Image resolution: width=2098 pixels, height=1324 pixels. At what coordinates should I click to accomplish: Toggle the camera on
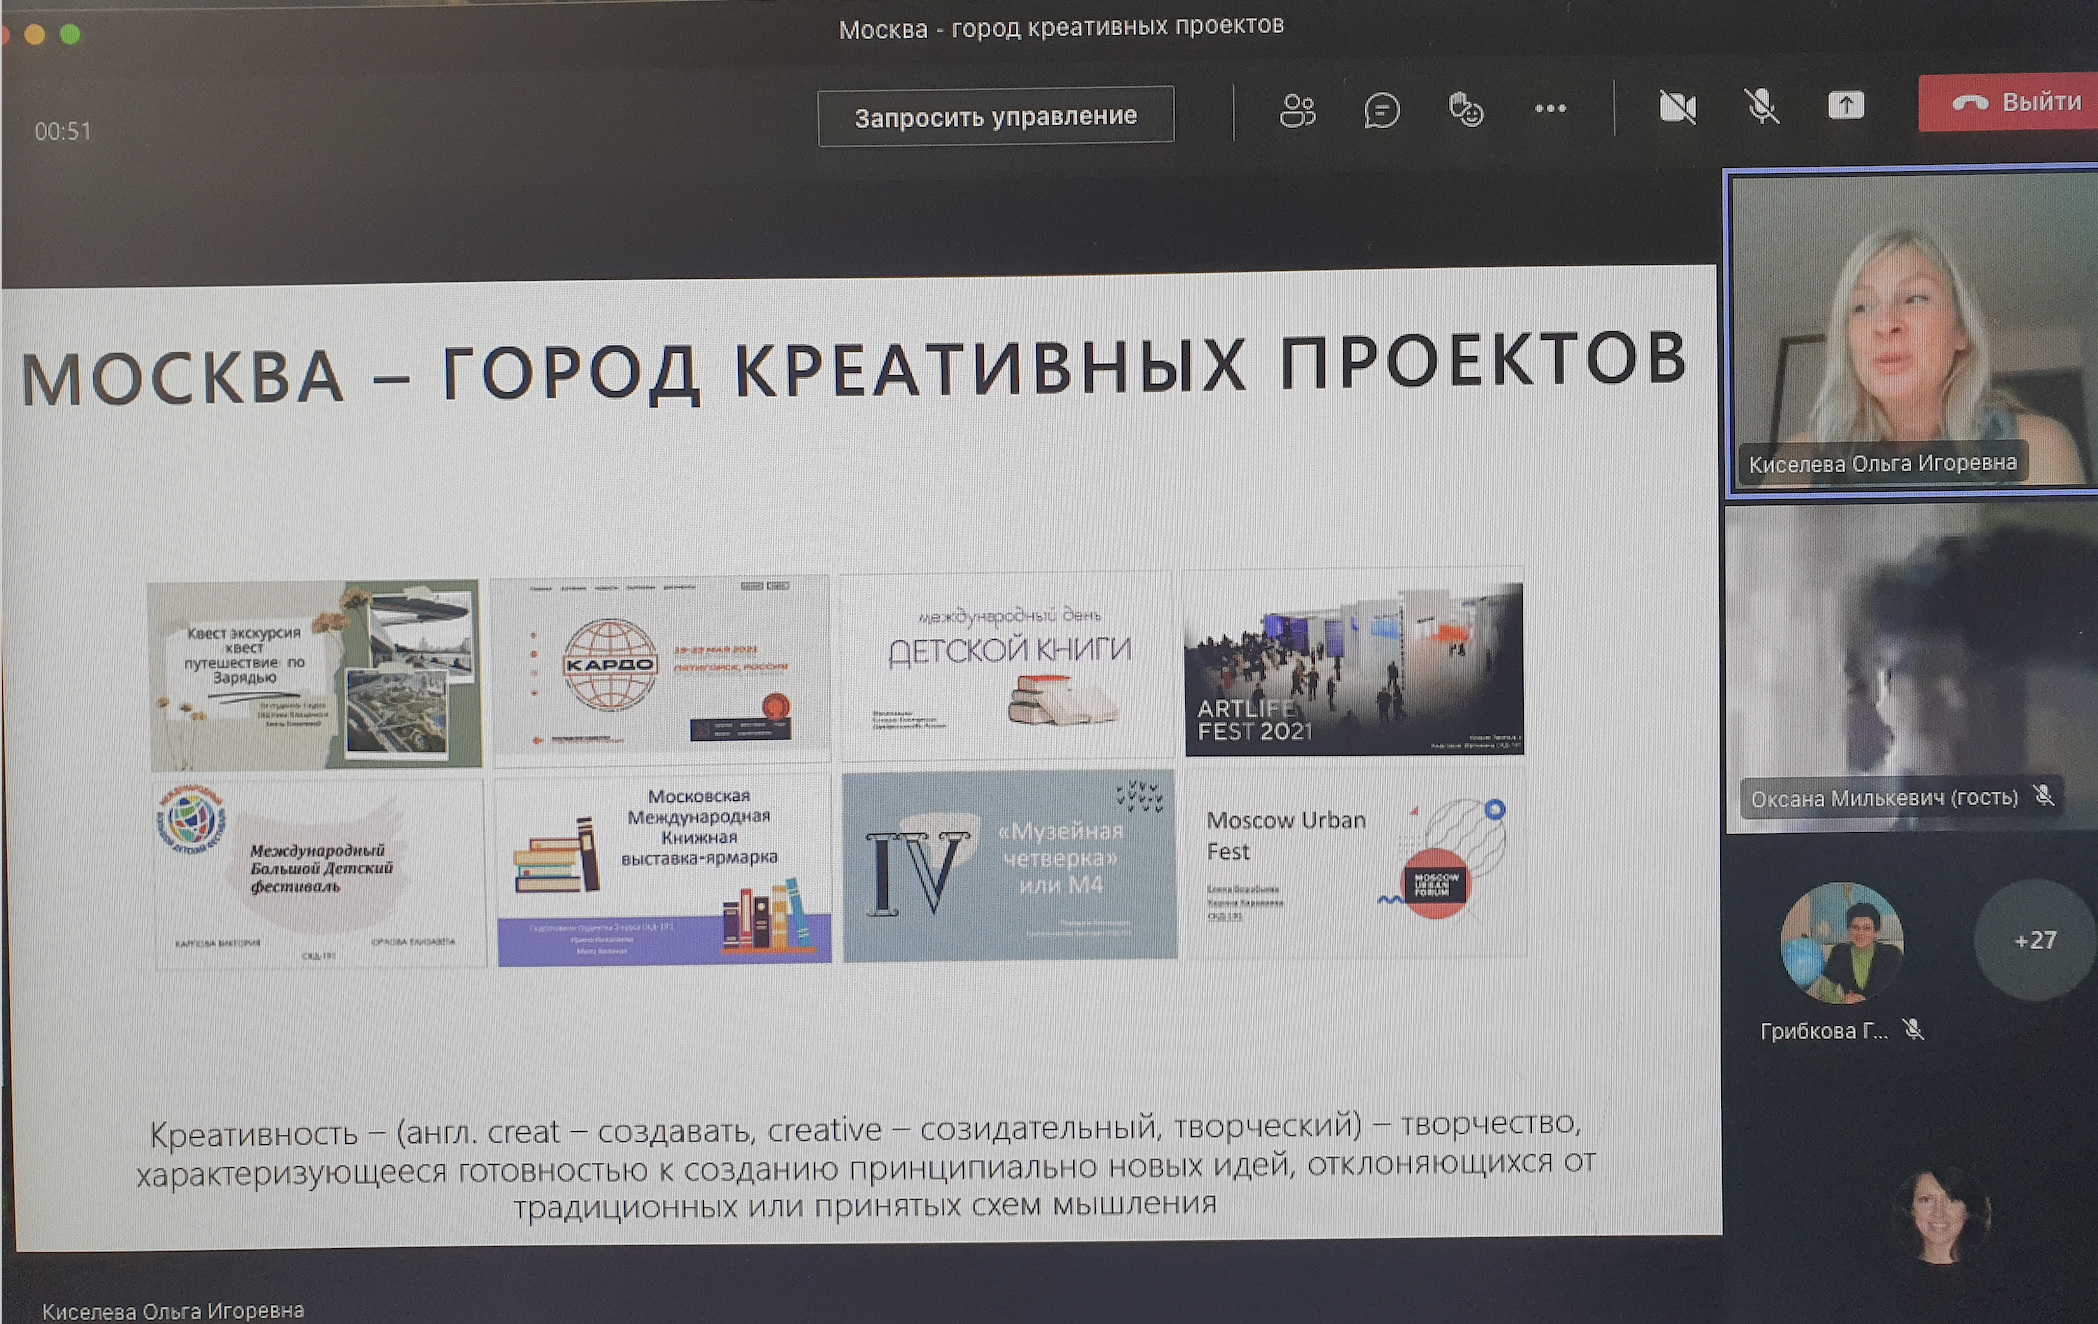click(x=1677, y=107)
